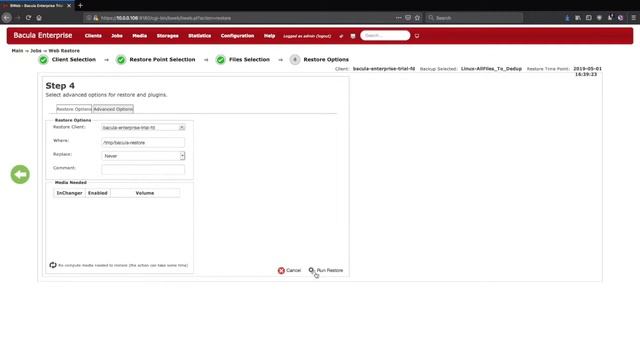Click the library icon in browser toolbar
Screen dimensions: 640x360
(578, 18)
